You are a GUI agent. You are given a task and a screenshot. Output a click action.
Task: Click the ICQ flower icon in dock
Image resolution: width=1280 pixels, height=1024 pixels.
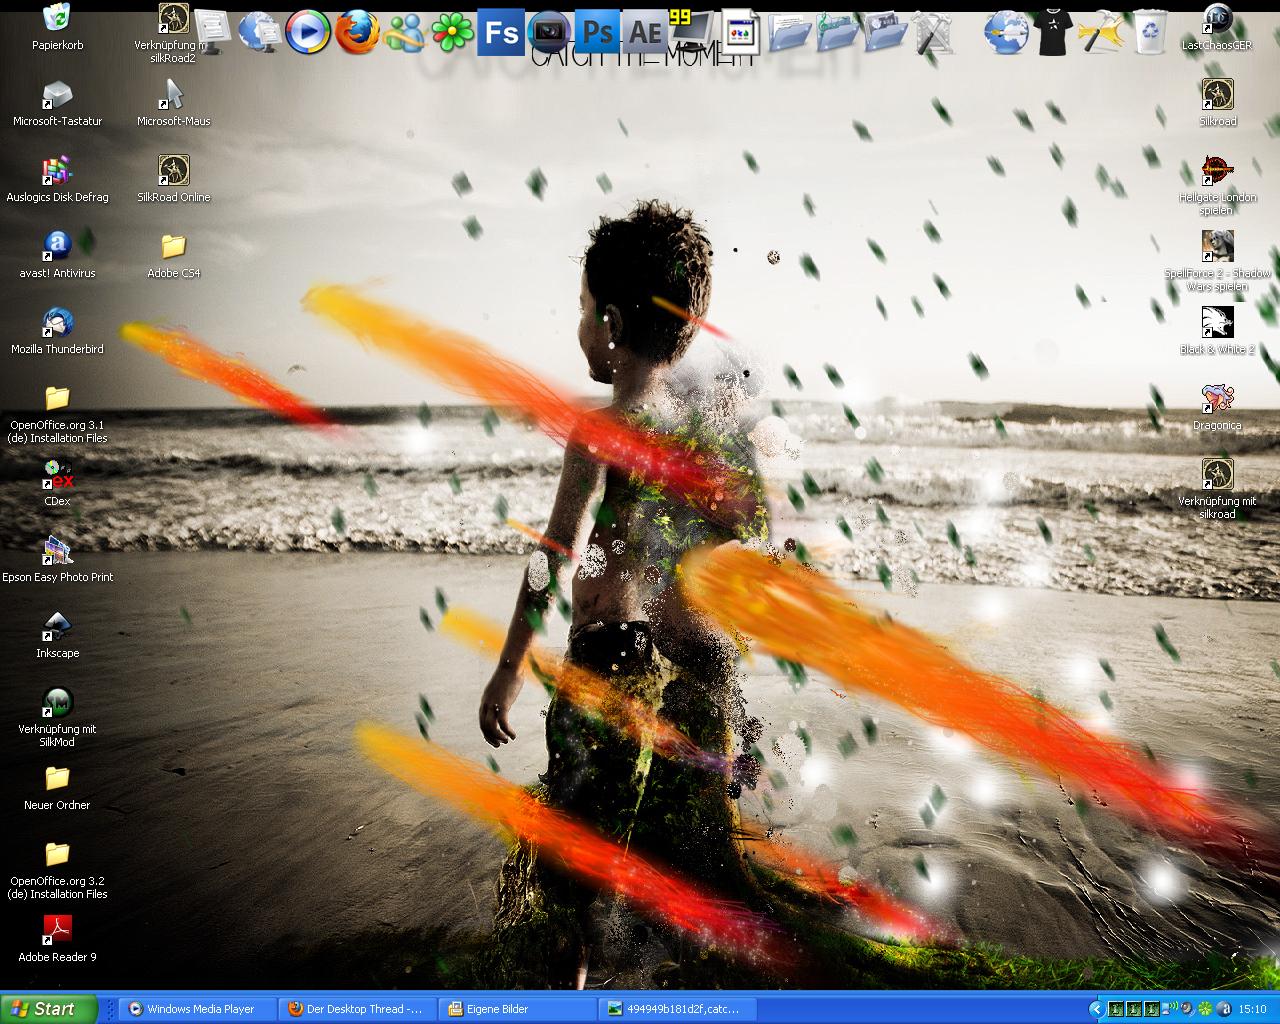pos(451,33)
